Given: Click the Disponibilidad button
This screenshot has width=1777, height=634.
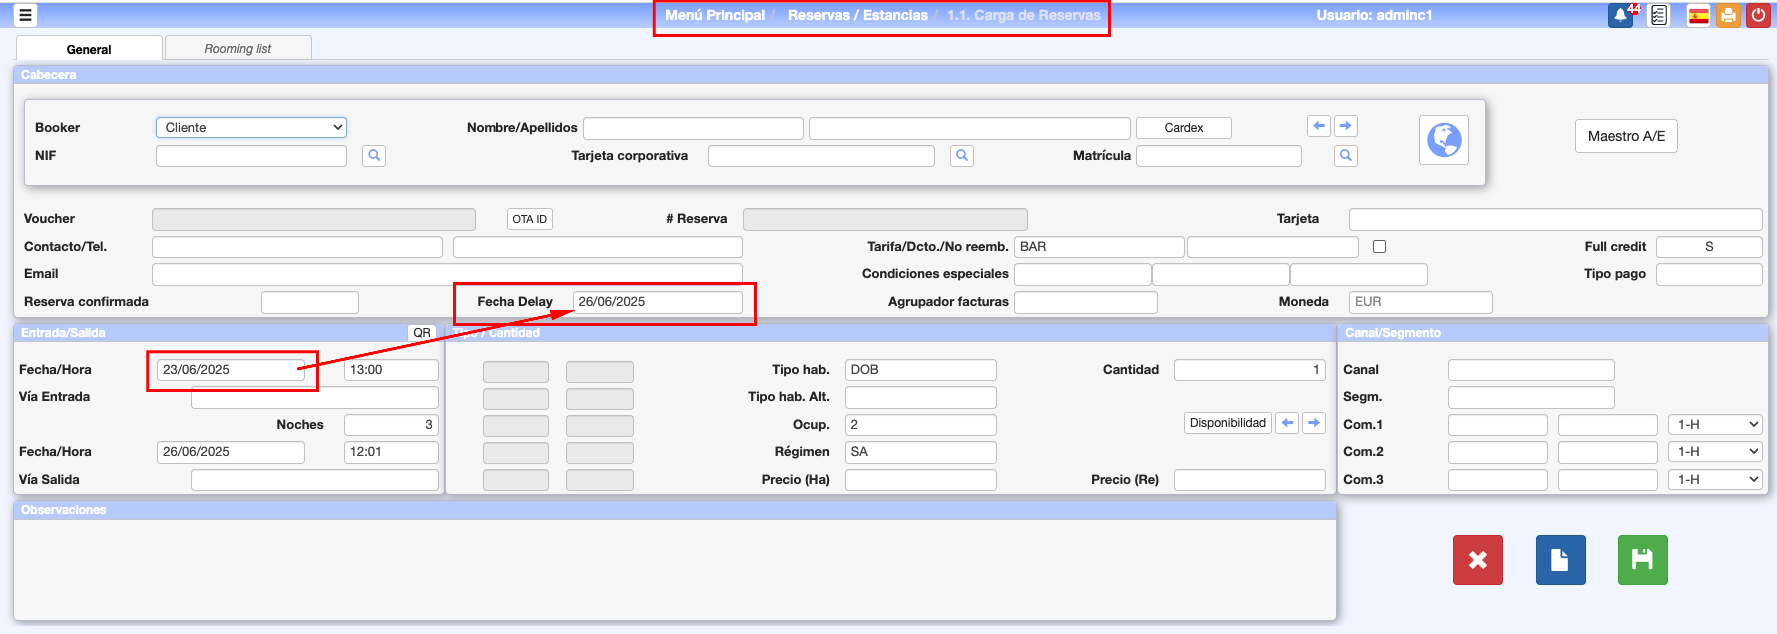Looking at the screenshot, I should click(x=1227, y=423).
